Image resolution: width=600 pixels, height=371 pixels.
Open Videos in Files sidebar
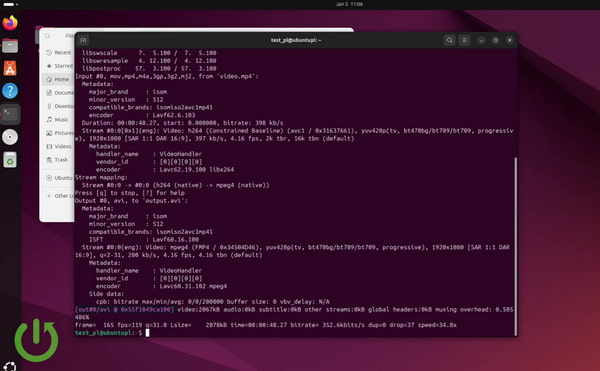pyautogui.click(x=59, y=146)
